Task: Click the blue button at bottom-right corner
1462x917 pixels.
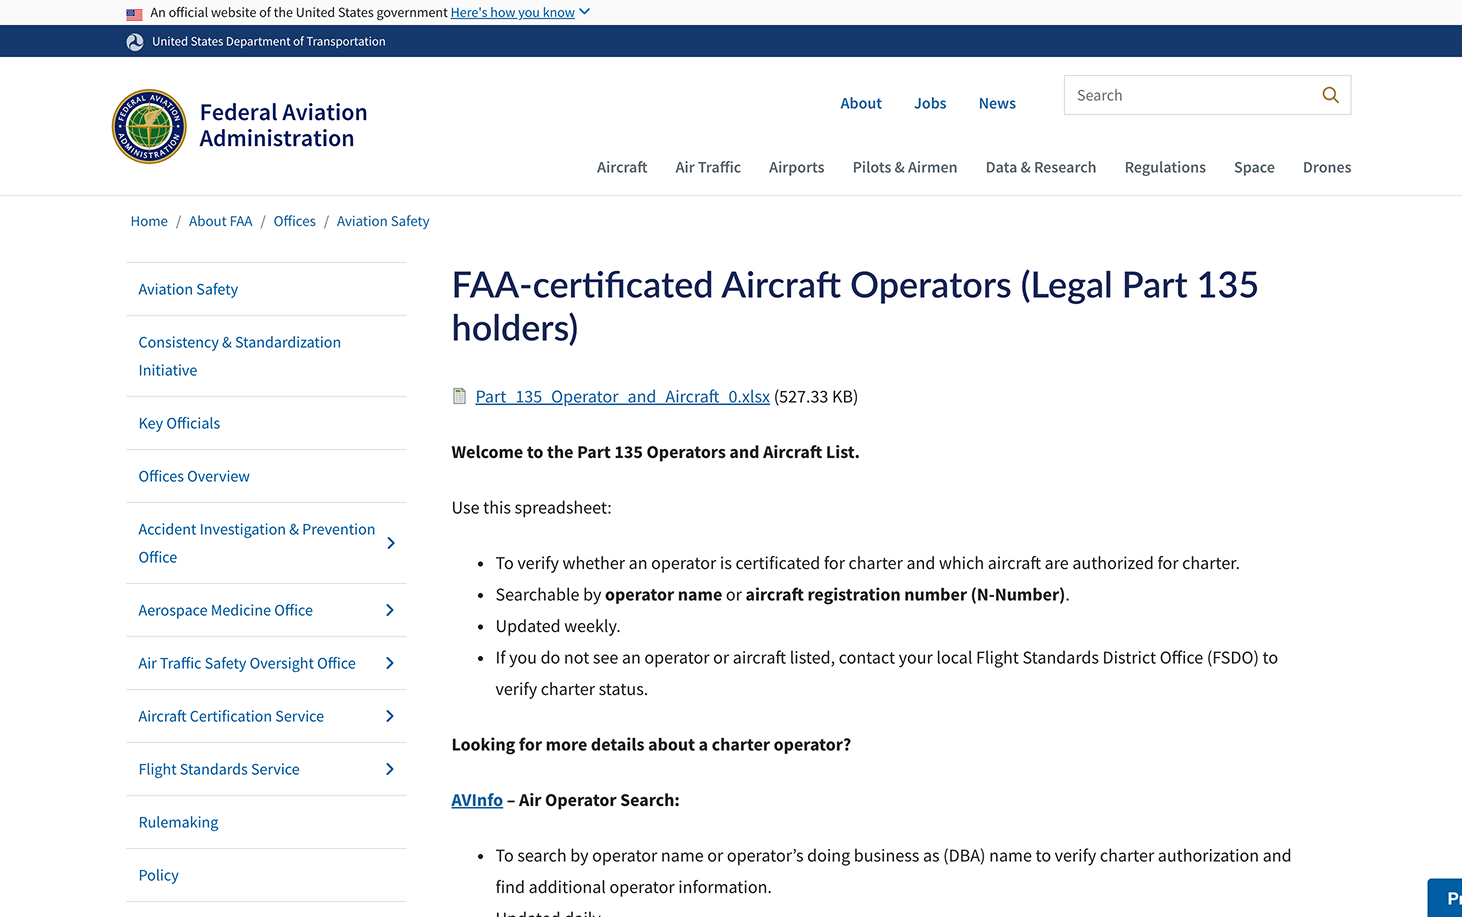Action: pos(1445,898)
